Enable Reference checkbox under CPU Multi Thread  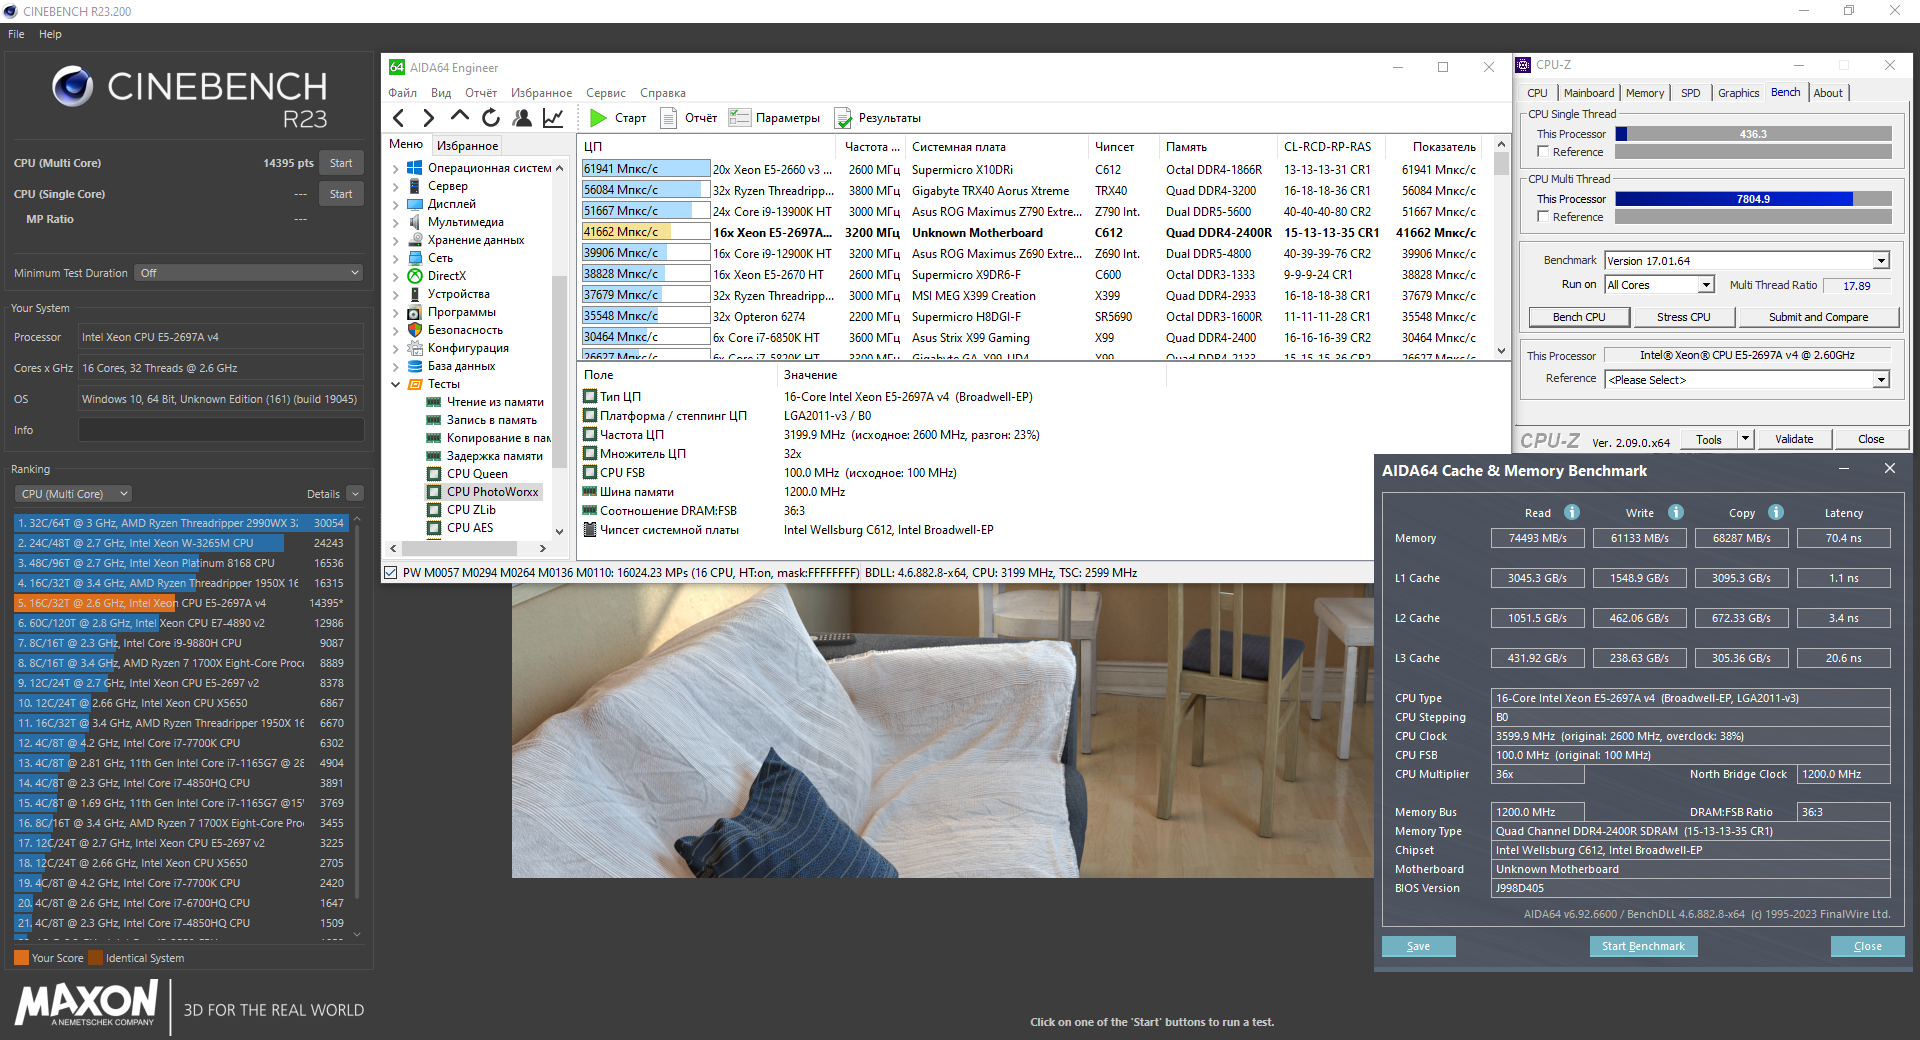tap(1543, 217)
